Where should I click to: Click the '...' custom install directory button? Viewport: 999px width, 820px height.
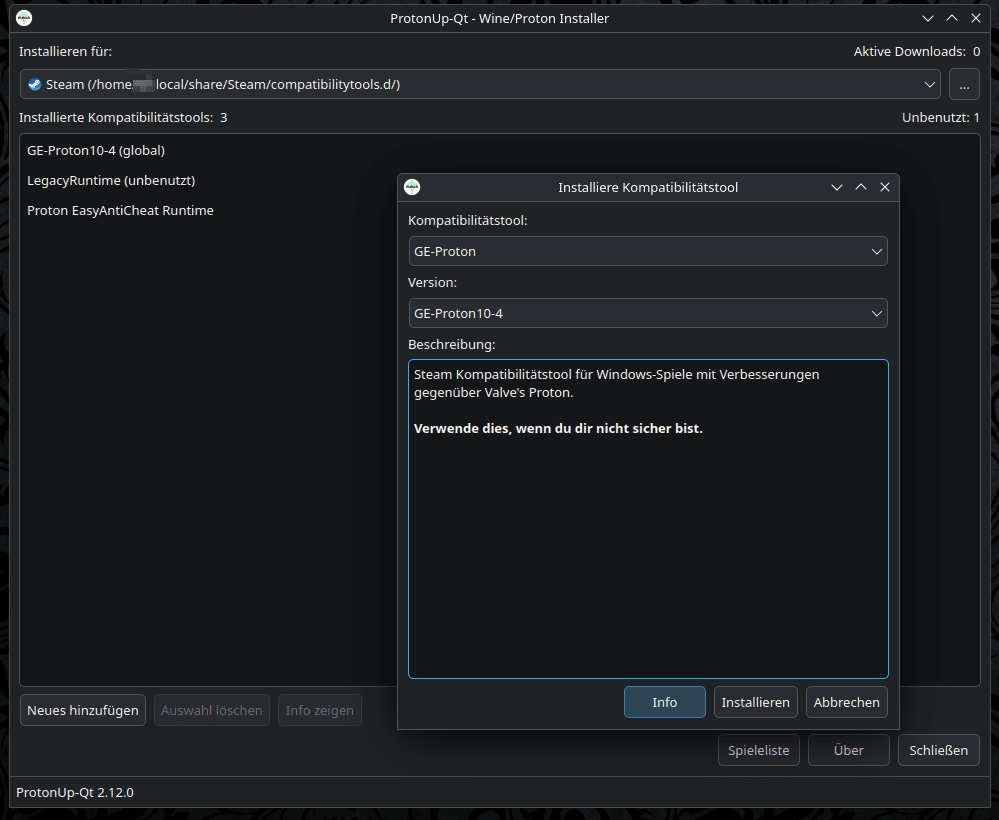click(964, 84)
